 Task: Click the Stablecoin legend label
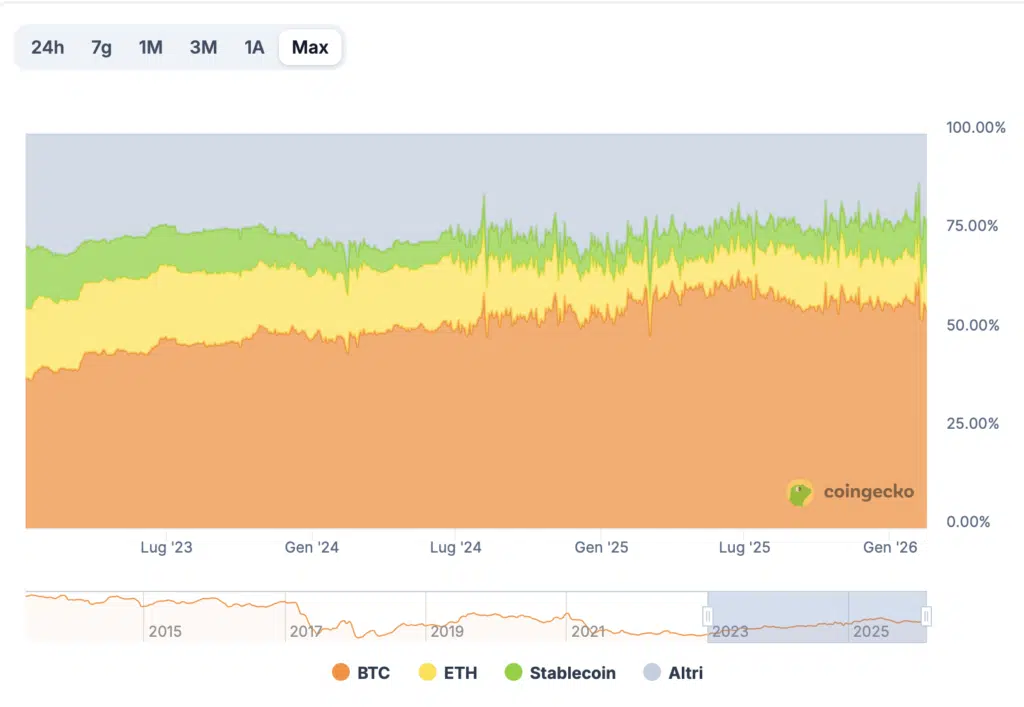(x=572, y=673)
